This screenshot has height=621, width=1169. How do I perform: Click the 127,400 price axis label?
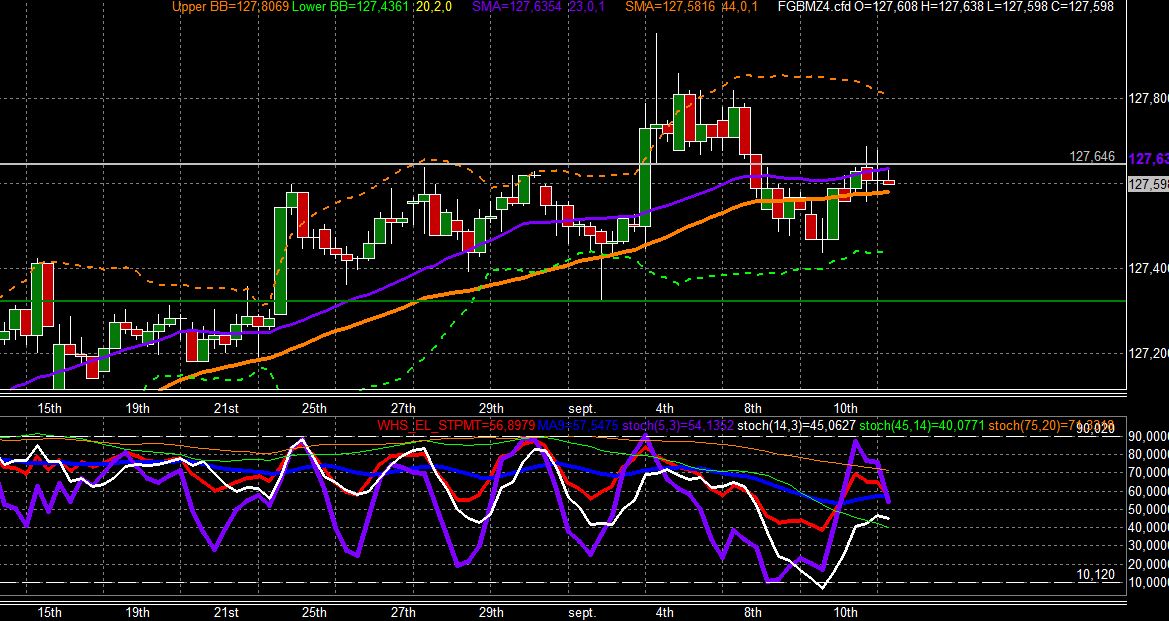(x=1149, y=268)
